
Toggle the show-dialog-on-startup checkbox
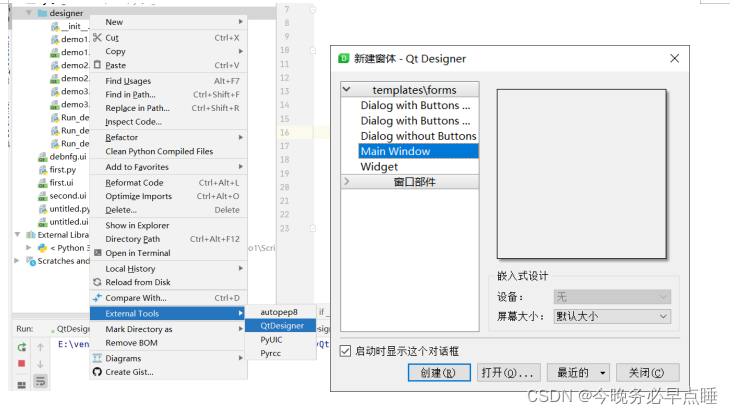tap(345, 351)
